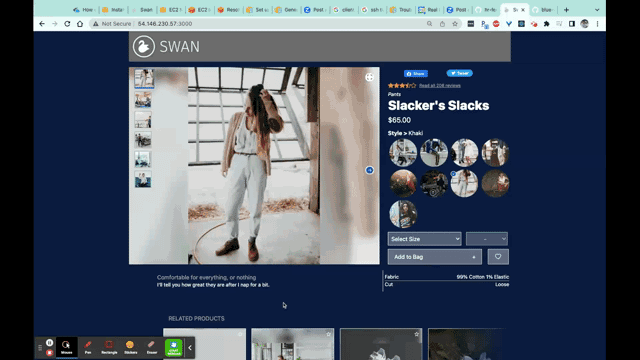Expand product image to fullscreen
Image resolution: width=640 pixels, height=360 pixels.
(369, 77)
